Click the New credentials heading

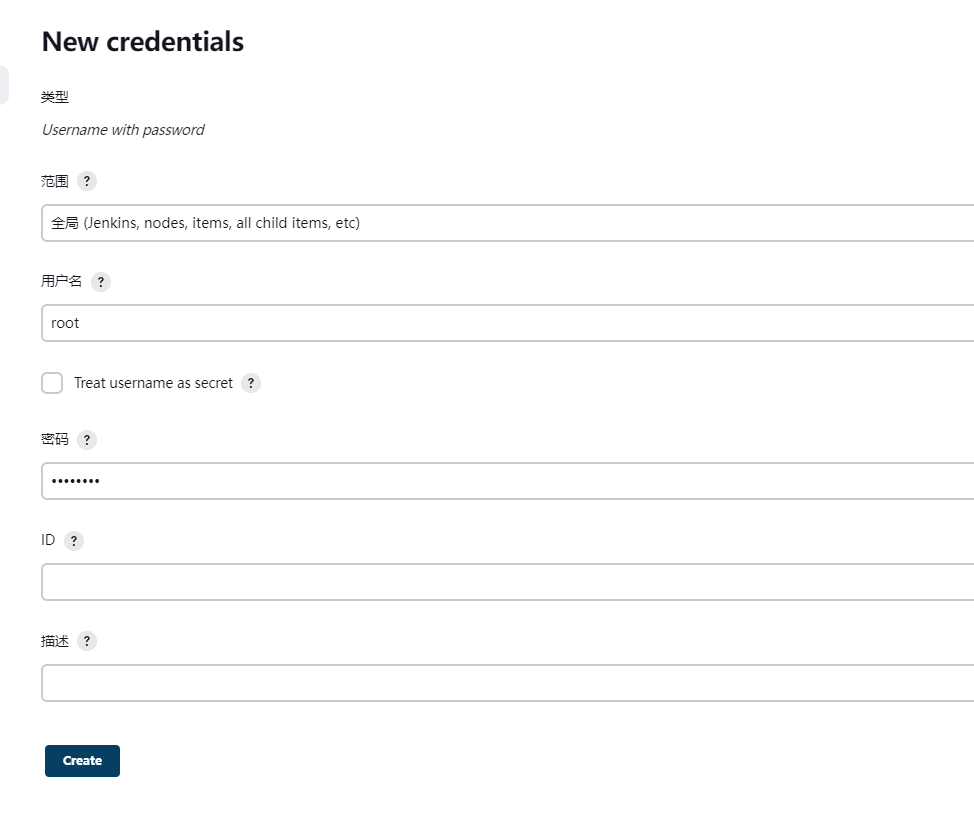coord(143,42)
